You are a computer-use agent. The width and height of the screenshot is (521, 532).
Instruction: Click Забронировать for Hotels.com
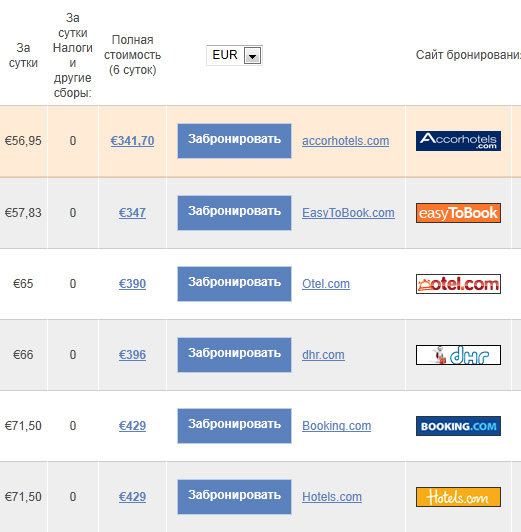[x=234, y=497]
